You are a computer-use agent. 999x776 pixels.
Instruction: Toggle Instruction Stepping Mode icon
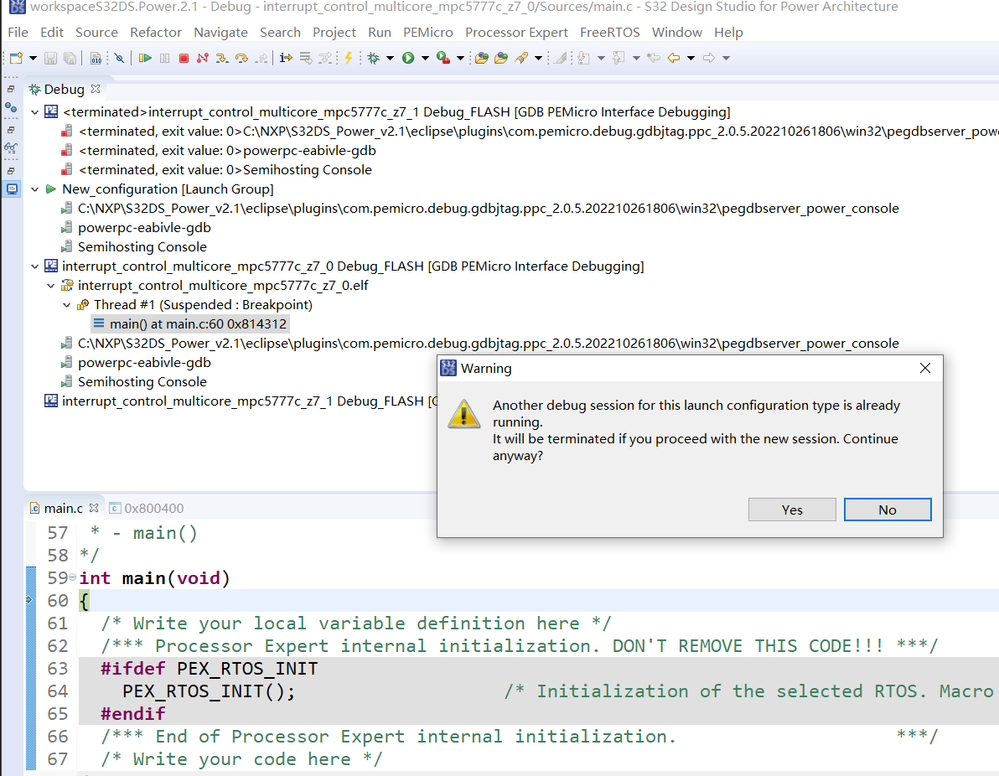(x=285, y=58)
